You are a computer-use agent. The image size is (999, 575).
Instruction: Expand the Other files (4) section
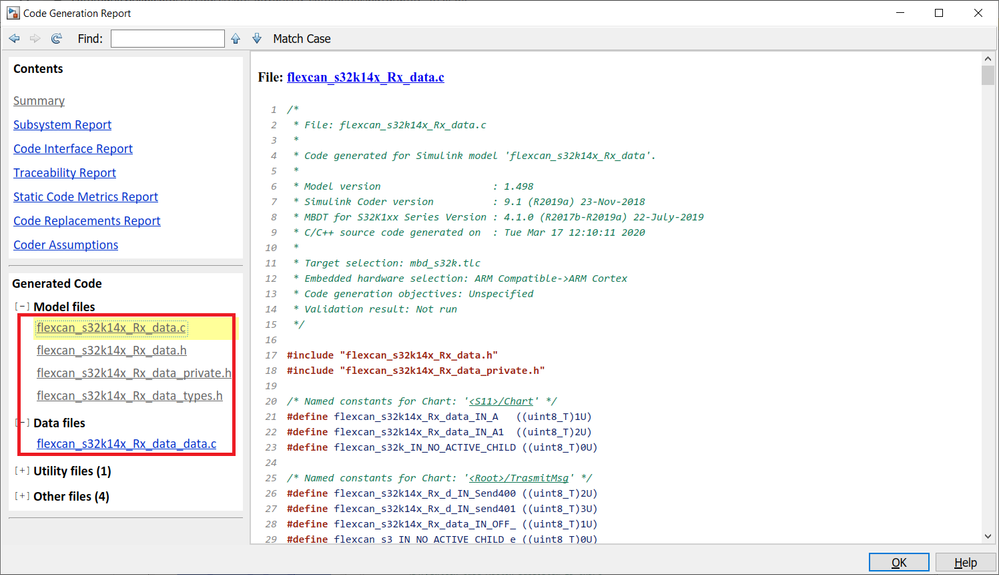click(22, 496)
